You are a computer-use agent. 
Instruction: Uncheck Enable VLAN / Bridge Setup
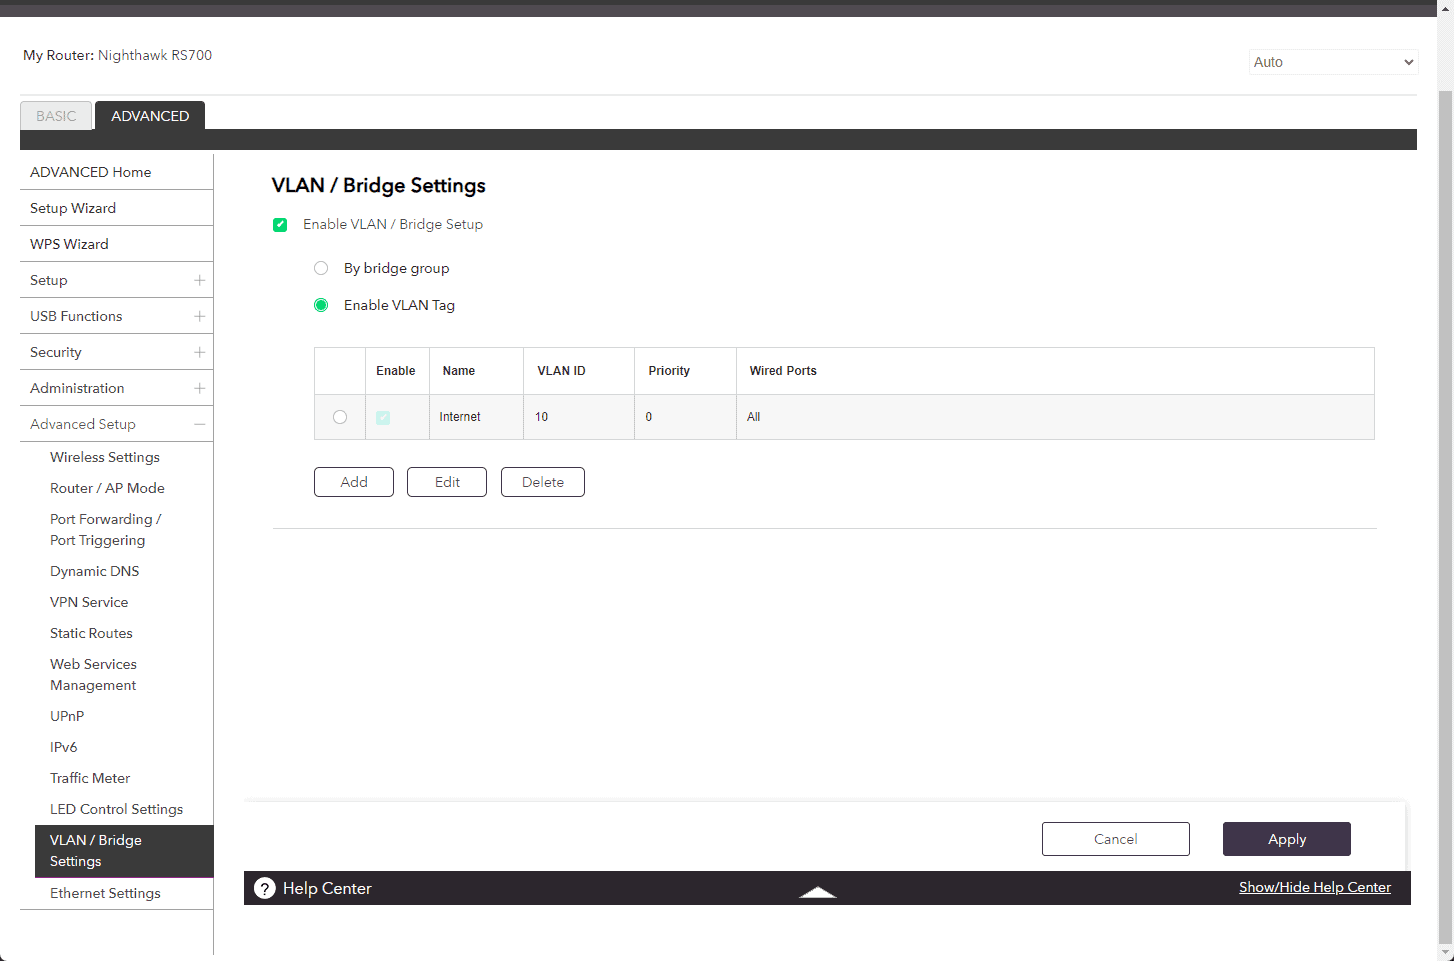280,225
